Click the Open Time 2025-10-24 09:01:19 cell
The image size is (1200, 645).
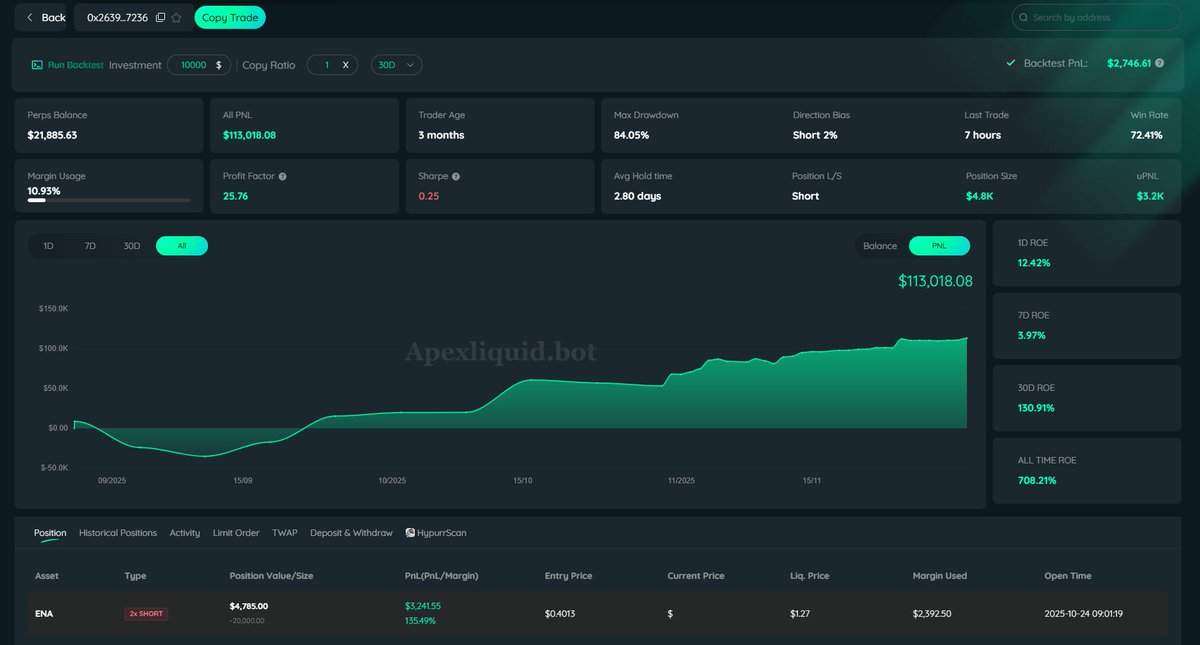click(x=1081, y=614)
